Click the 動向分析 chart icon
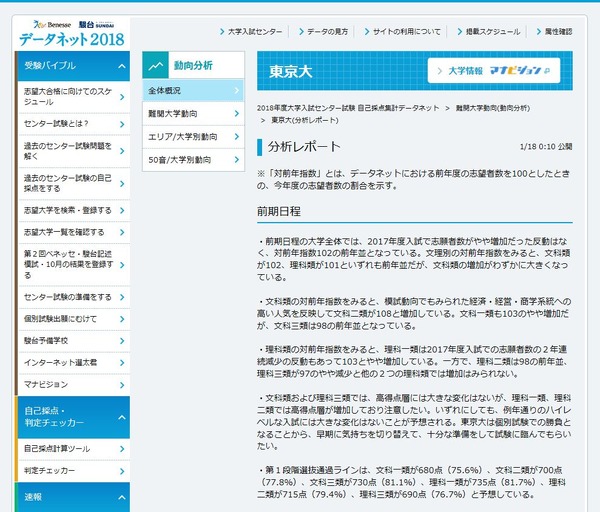Screen dimensions: 600x512 (157, 65)
